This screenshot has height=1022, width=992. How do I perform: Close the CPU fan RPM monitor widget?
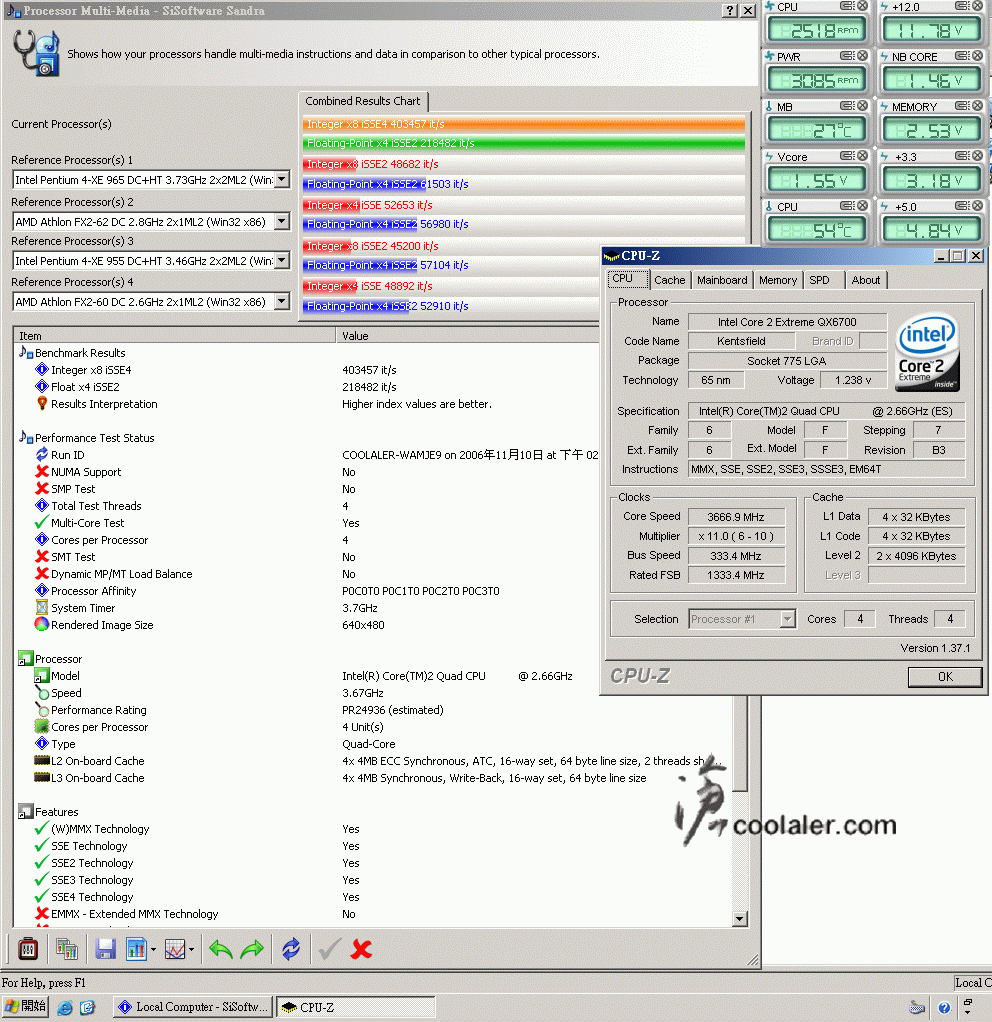tap(862, 6)
